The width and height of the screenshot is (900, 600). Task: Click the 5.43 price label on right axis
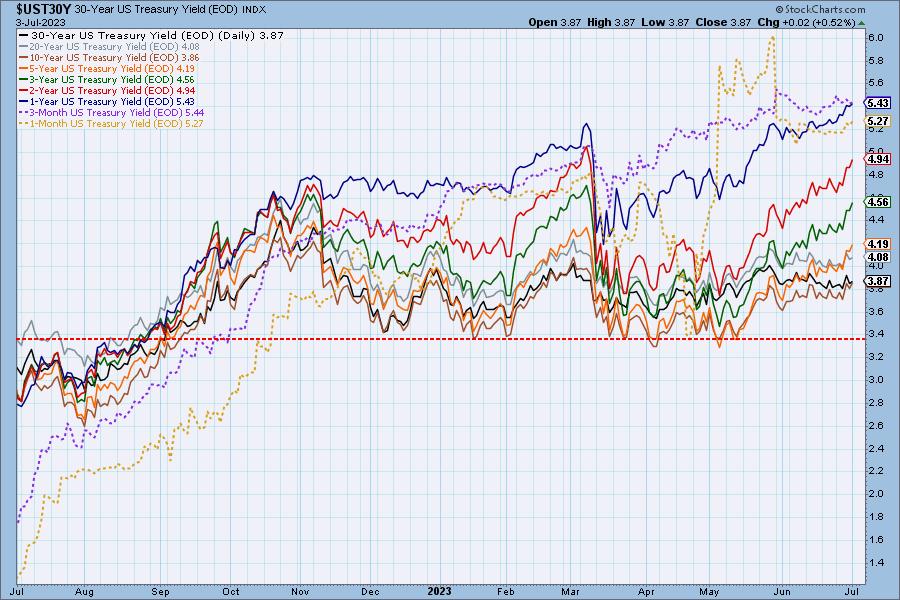878,103
